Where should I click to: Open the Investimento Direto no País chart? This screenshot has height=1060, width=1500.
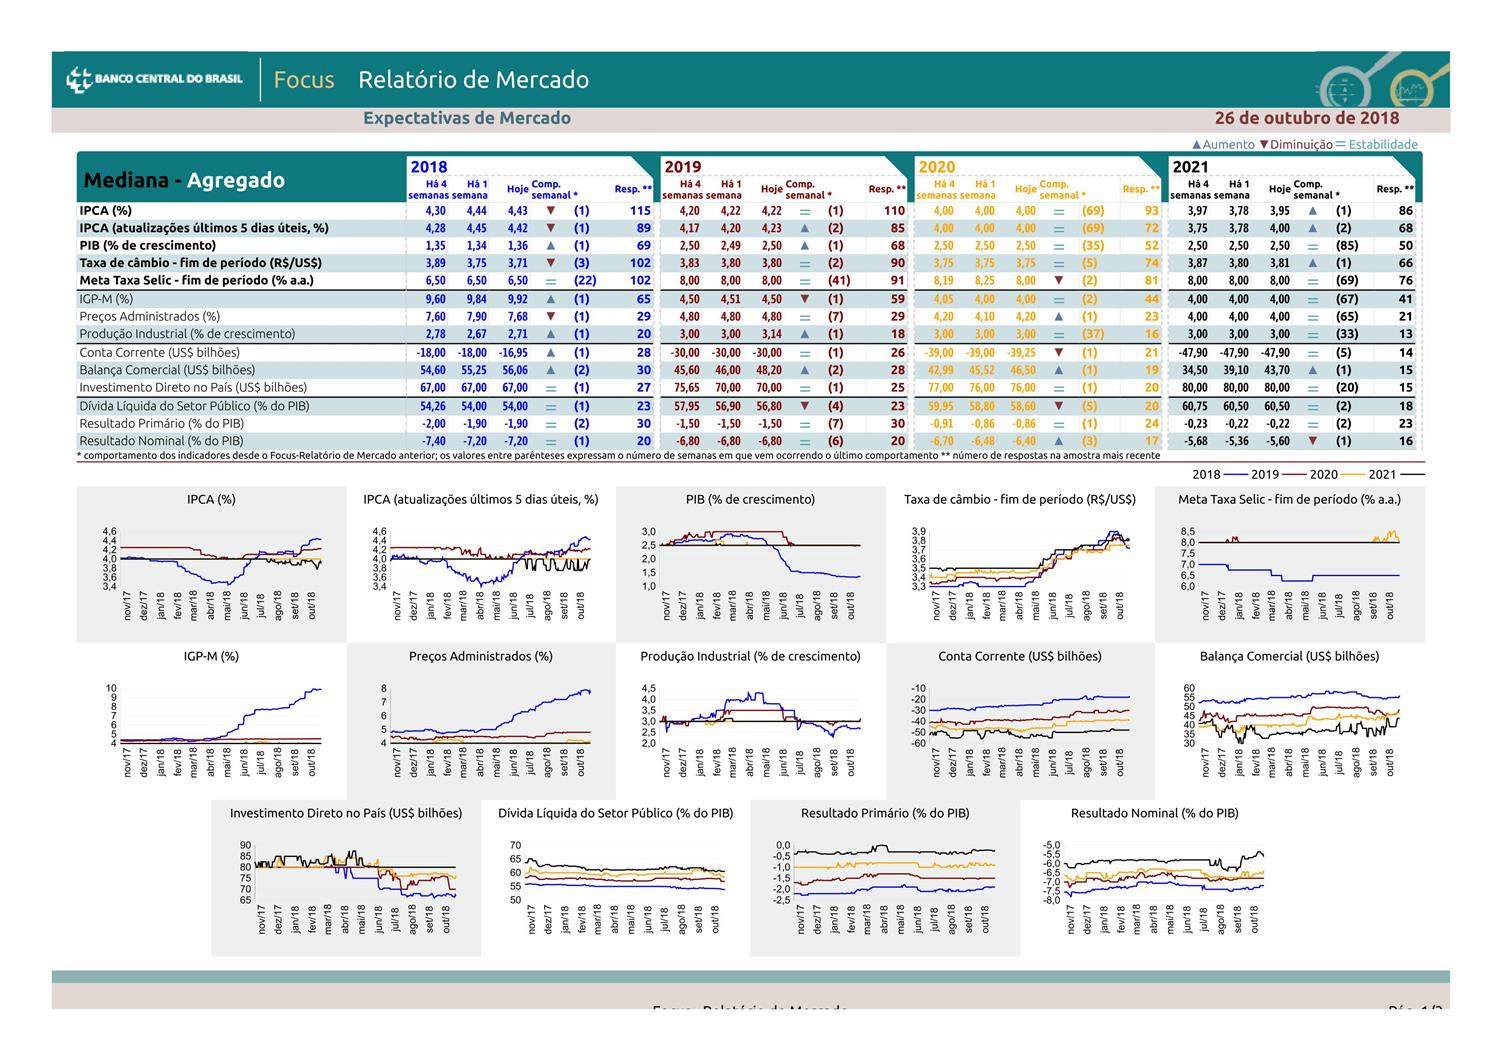click(346, 877)
